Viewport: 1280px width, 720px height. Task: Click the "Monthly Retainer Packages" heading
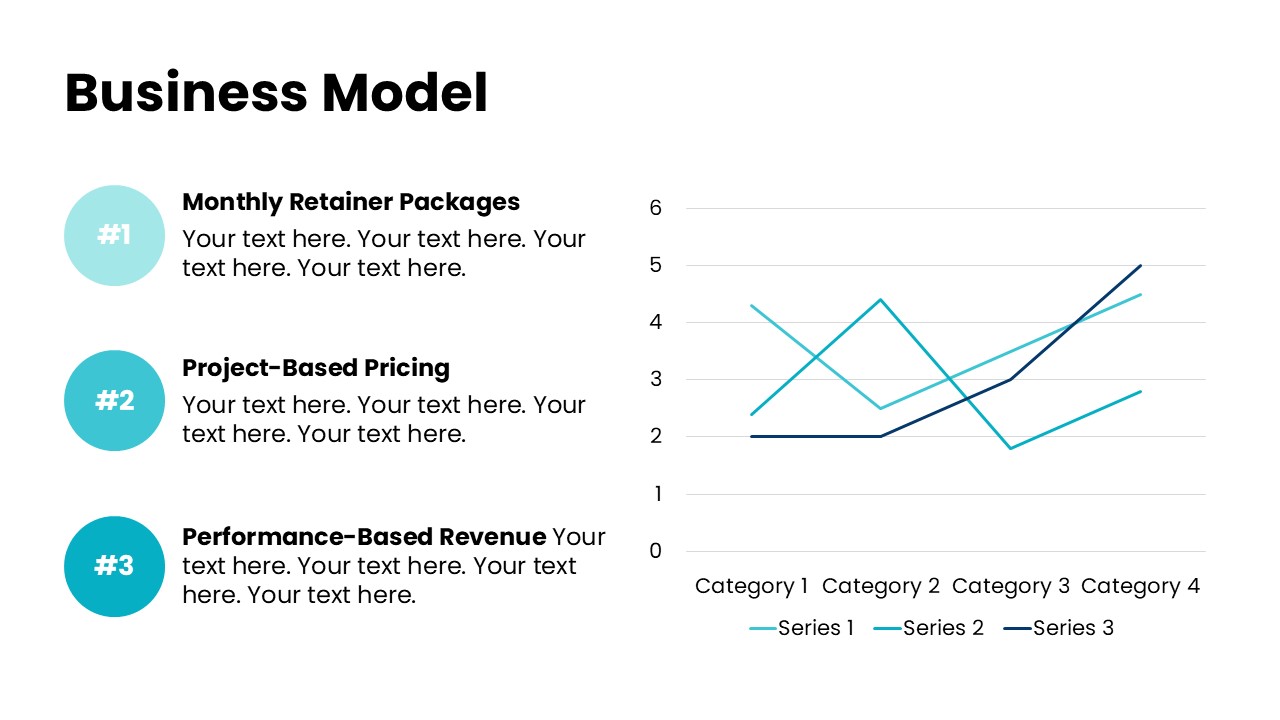click(x=351, y=202)
